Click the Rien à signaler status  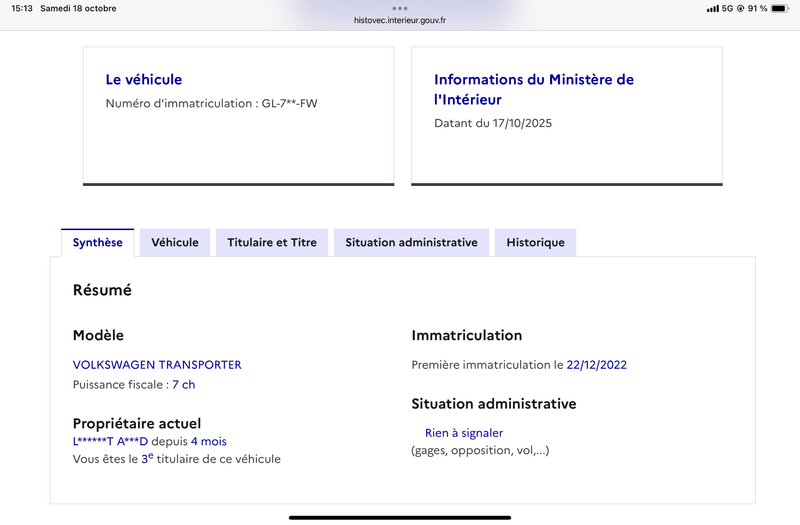[x=464, y=433]
